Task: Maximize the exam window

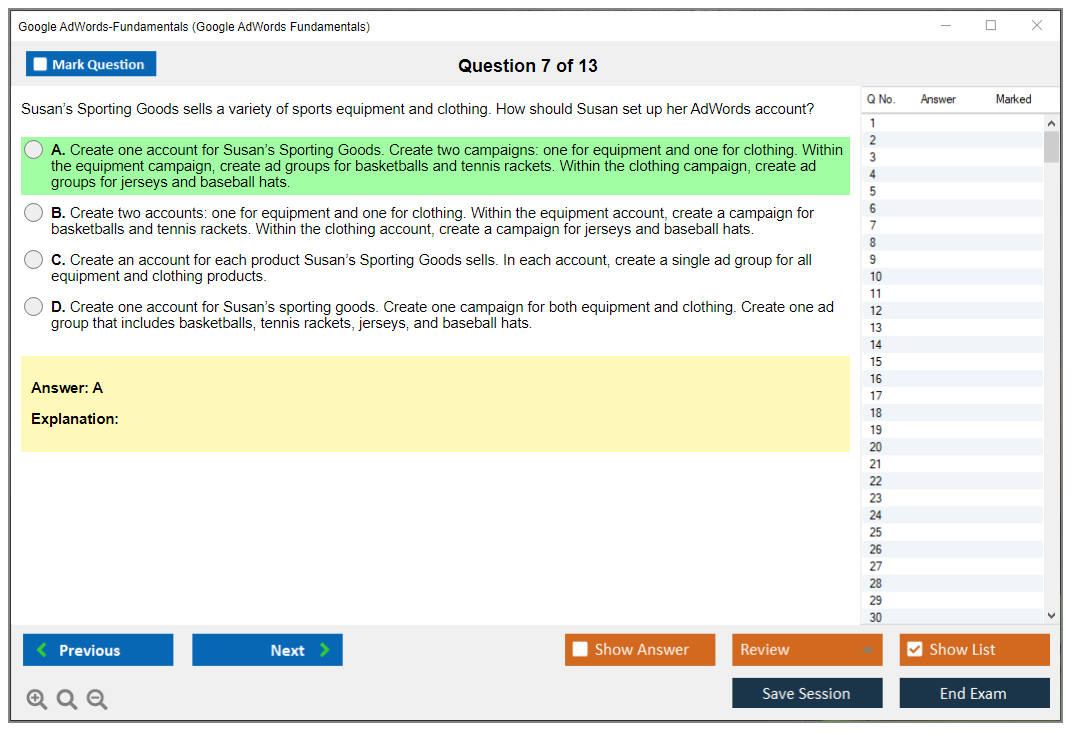Action: coord(991,26)
